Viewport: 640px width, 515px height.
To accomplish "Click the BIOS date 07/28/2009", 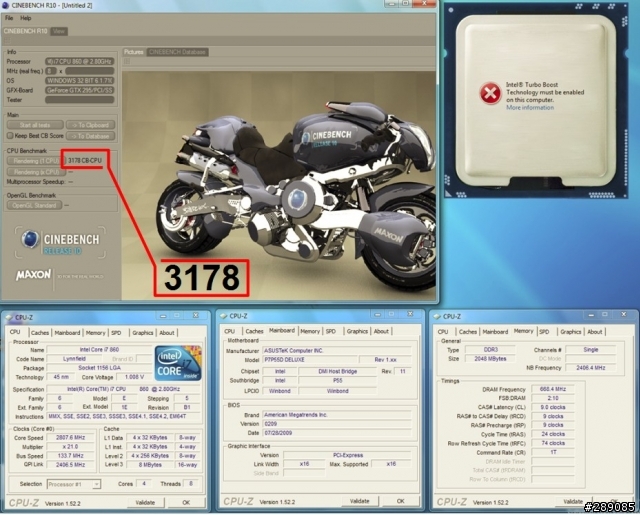I will (x=337, y=433).
